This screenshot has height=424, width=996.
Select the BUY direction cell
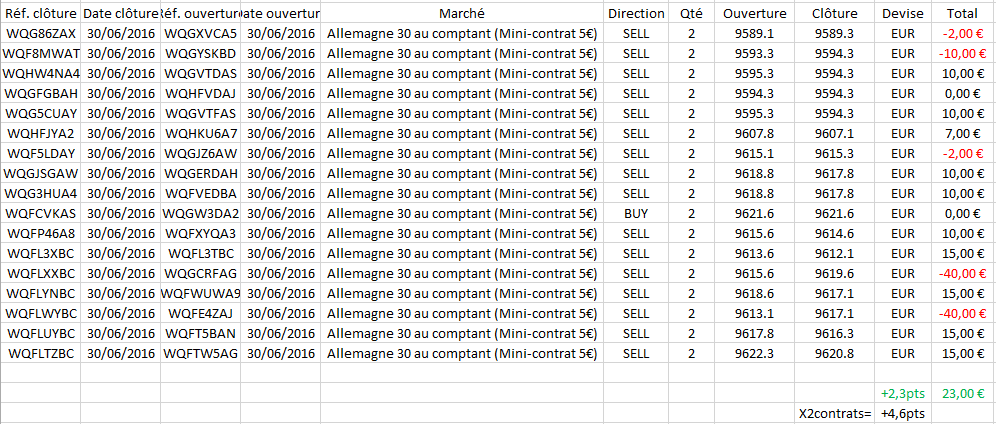(636, 213)
